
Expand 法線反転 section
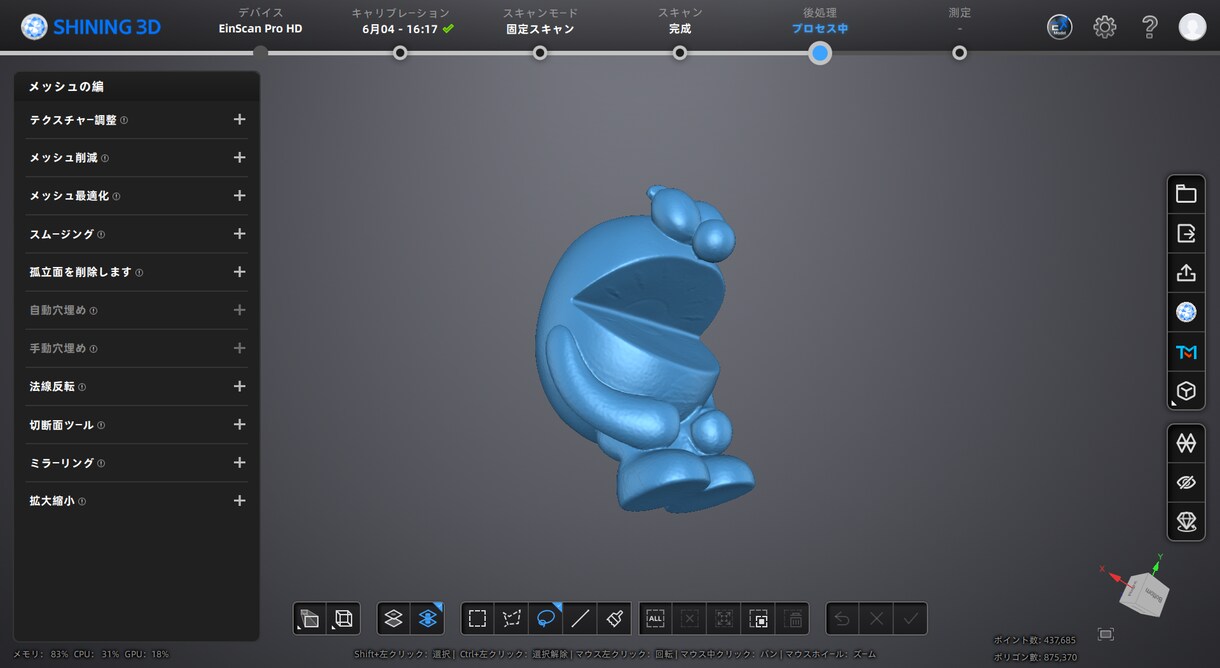239,386
